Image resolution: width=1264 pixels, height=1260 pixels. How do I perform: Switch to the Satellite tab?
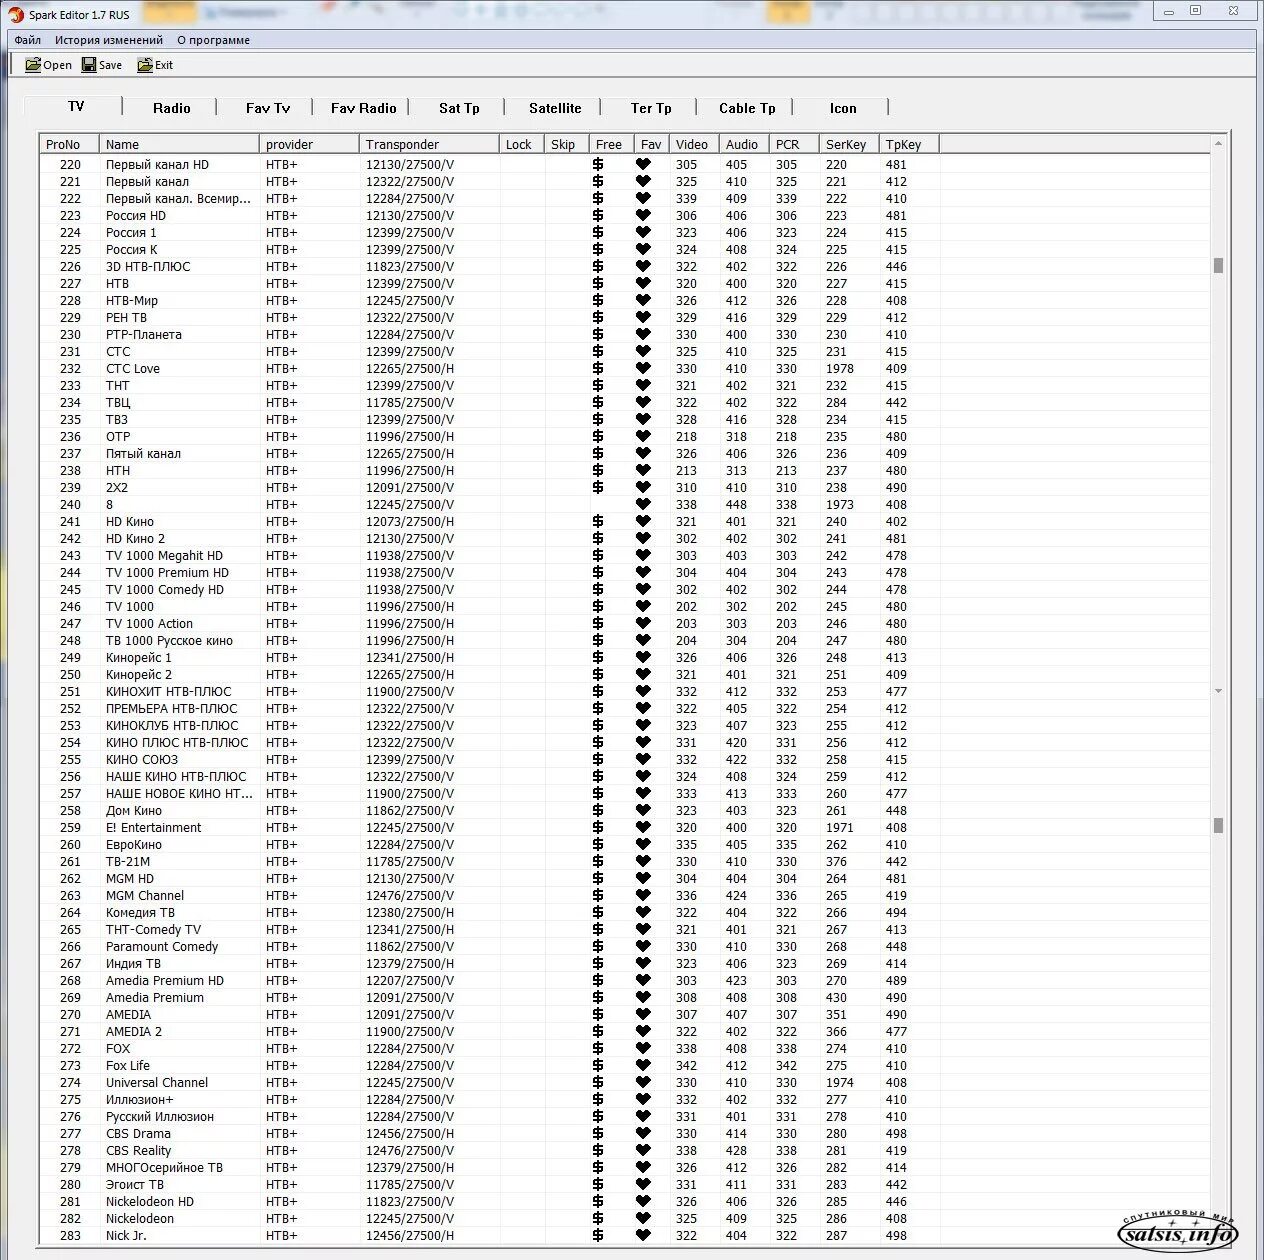coord(555,108)
